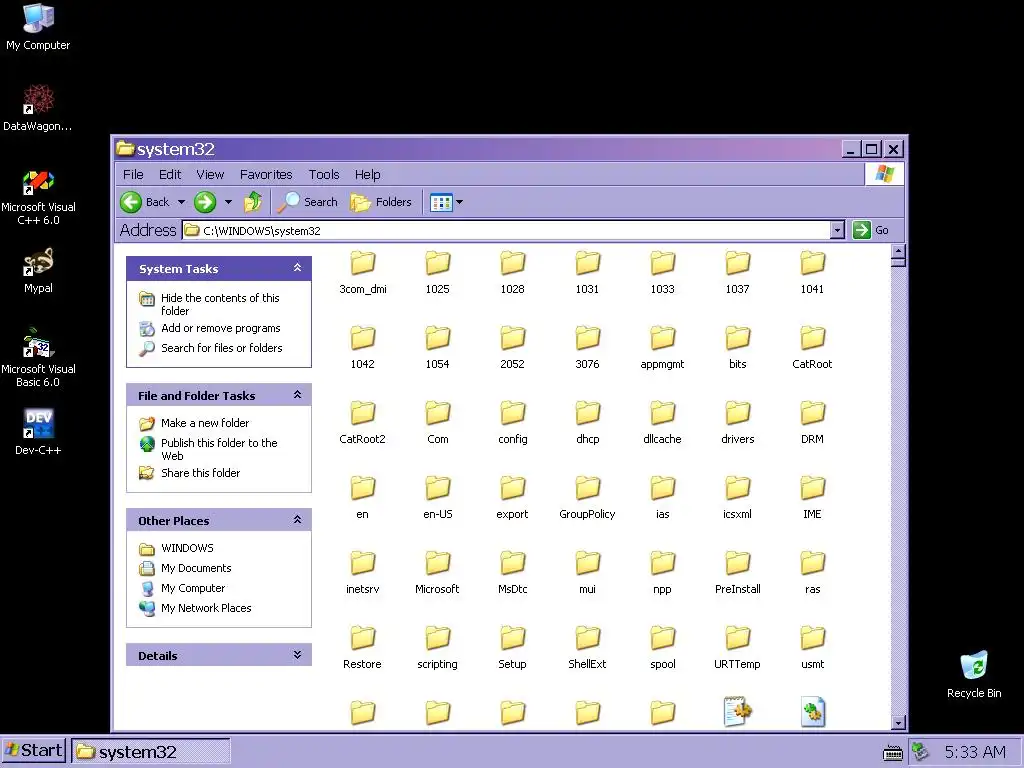Open the Tools menu
The width and height of the screenshot is (1024, 768).
pyautogui.click(x=324, y=174)
